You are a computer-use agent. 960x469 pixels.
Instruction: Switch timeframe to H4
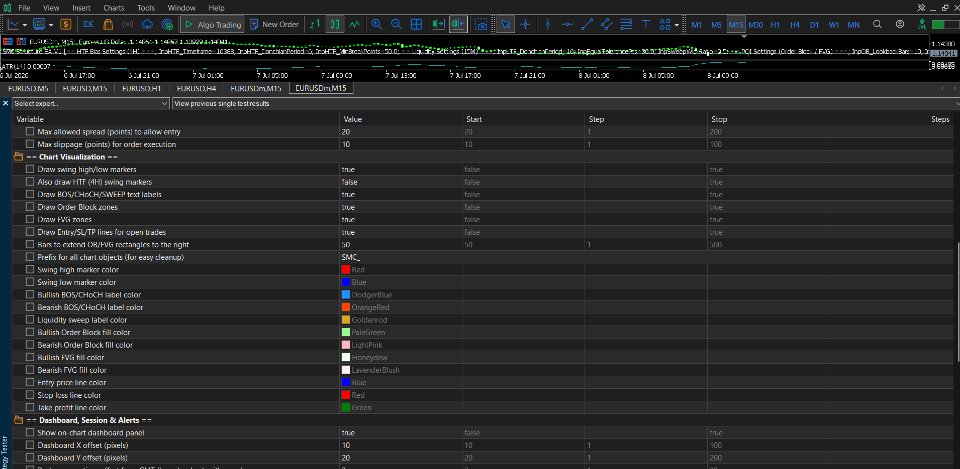point(795,24)
